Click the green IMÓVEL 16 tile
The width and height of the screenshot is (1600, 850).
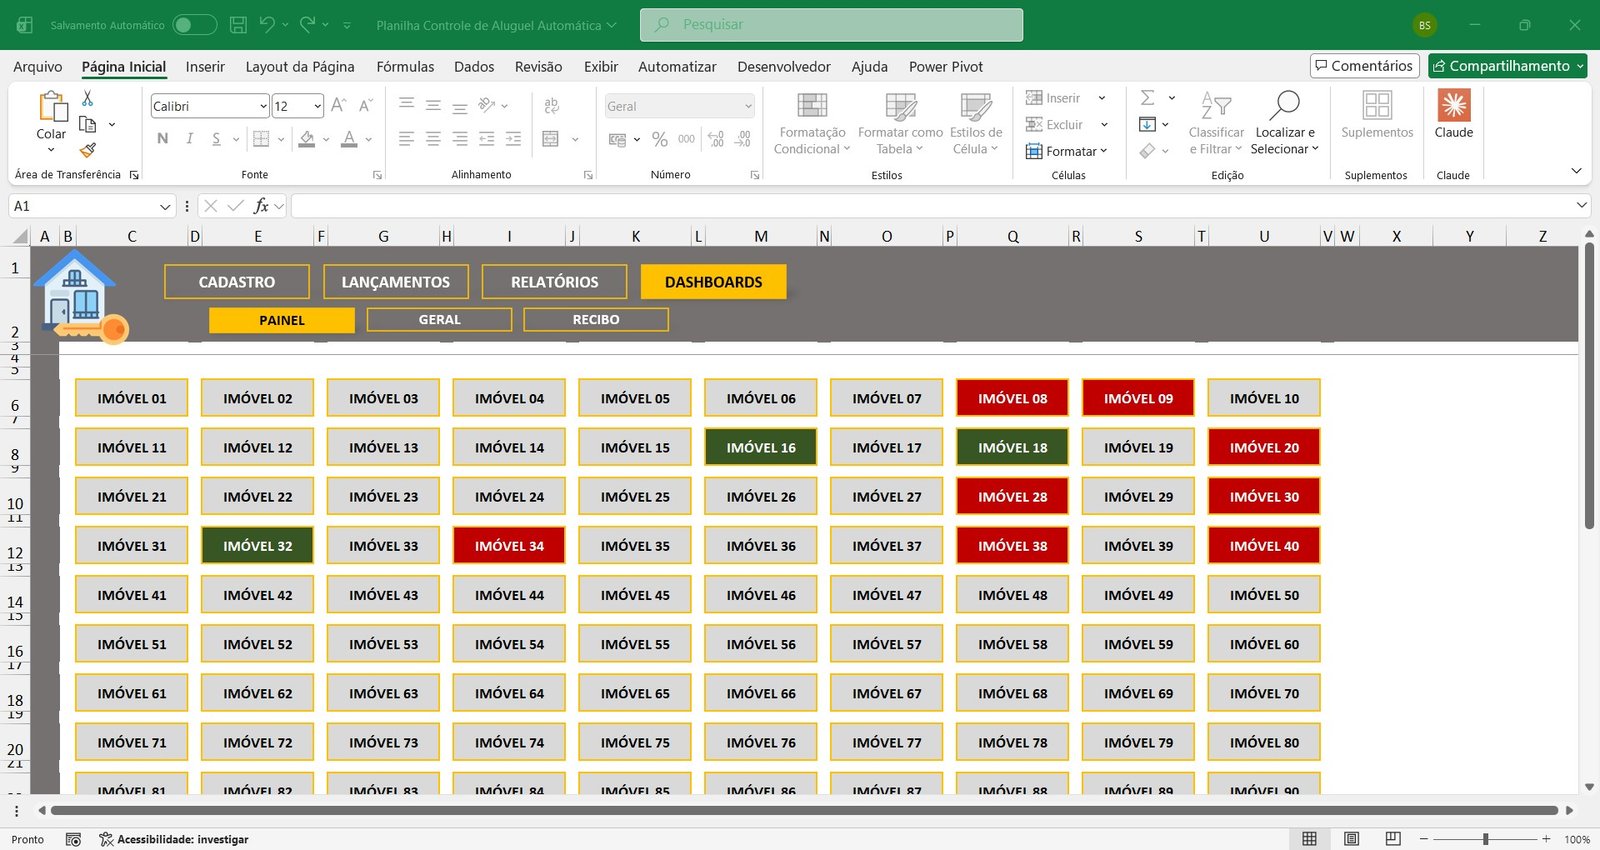[761, 447]
